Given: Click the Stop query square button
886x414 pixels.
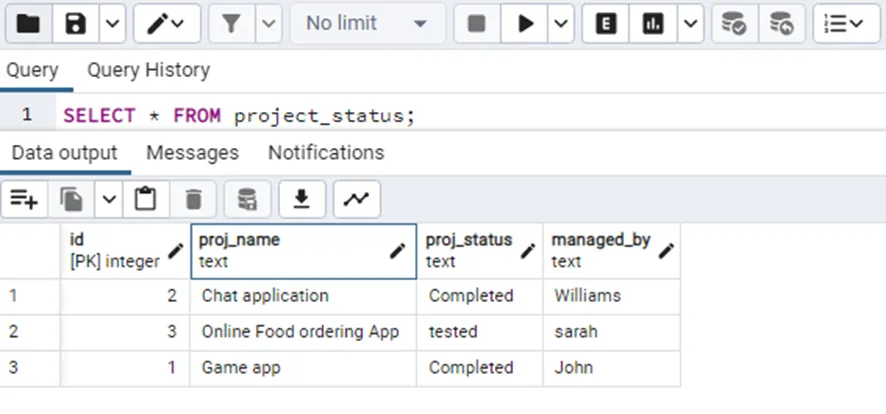Looking at the screenshot, I should click(477, 24).
